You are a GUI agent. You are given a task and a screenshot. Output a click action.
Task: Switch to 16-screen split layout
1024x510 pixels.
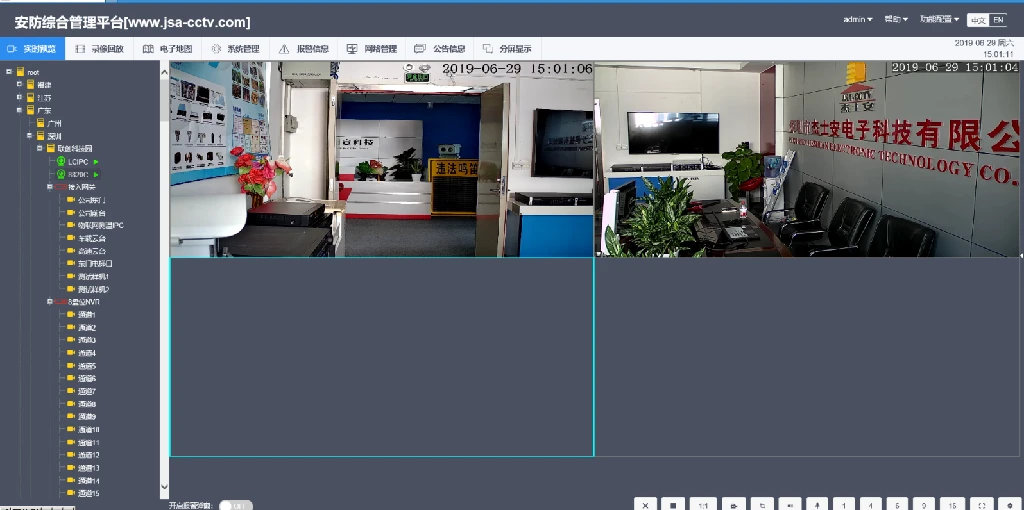pyautogui.click(x=952, y=505)
